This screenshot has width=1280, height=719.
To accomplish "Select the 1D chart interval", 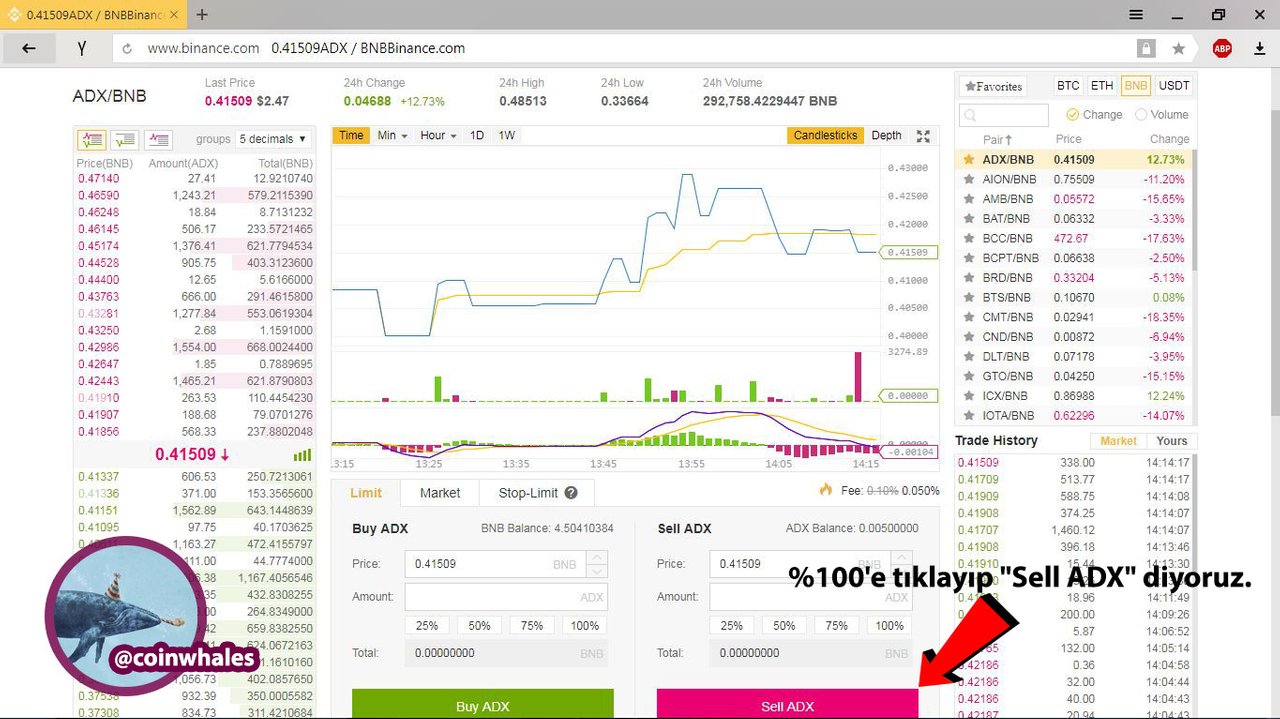I will [477, 136].
